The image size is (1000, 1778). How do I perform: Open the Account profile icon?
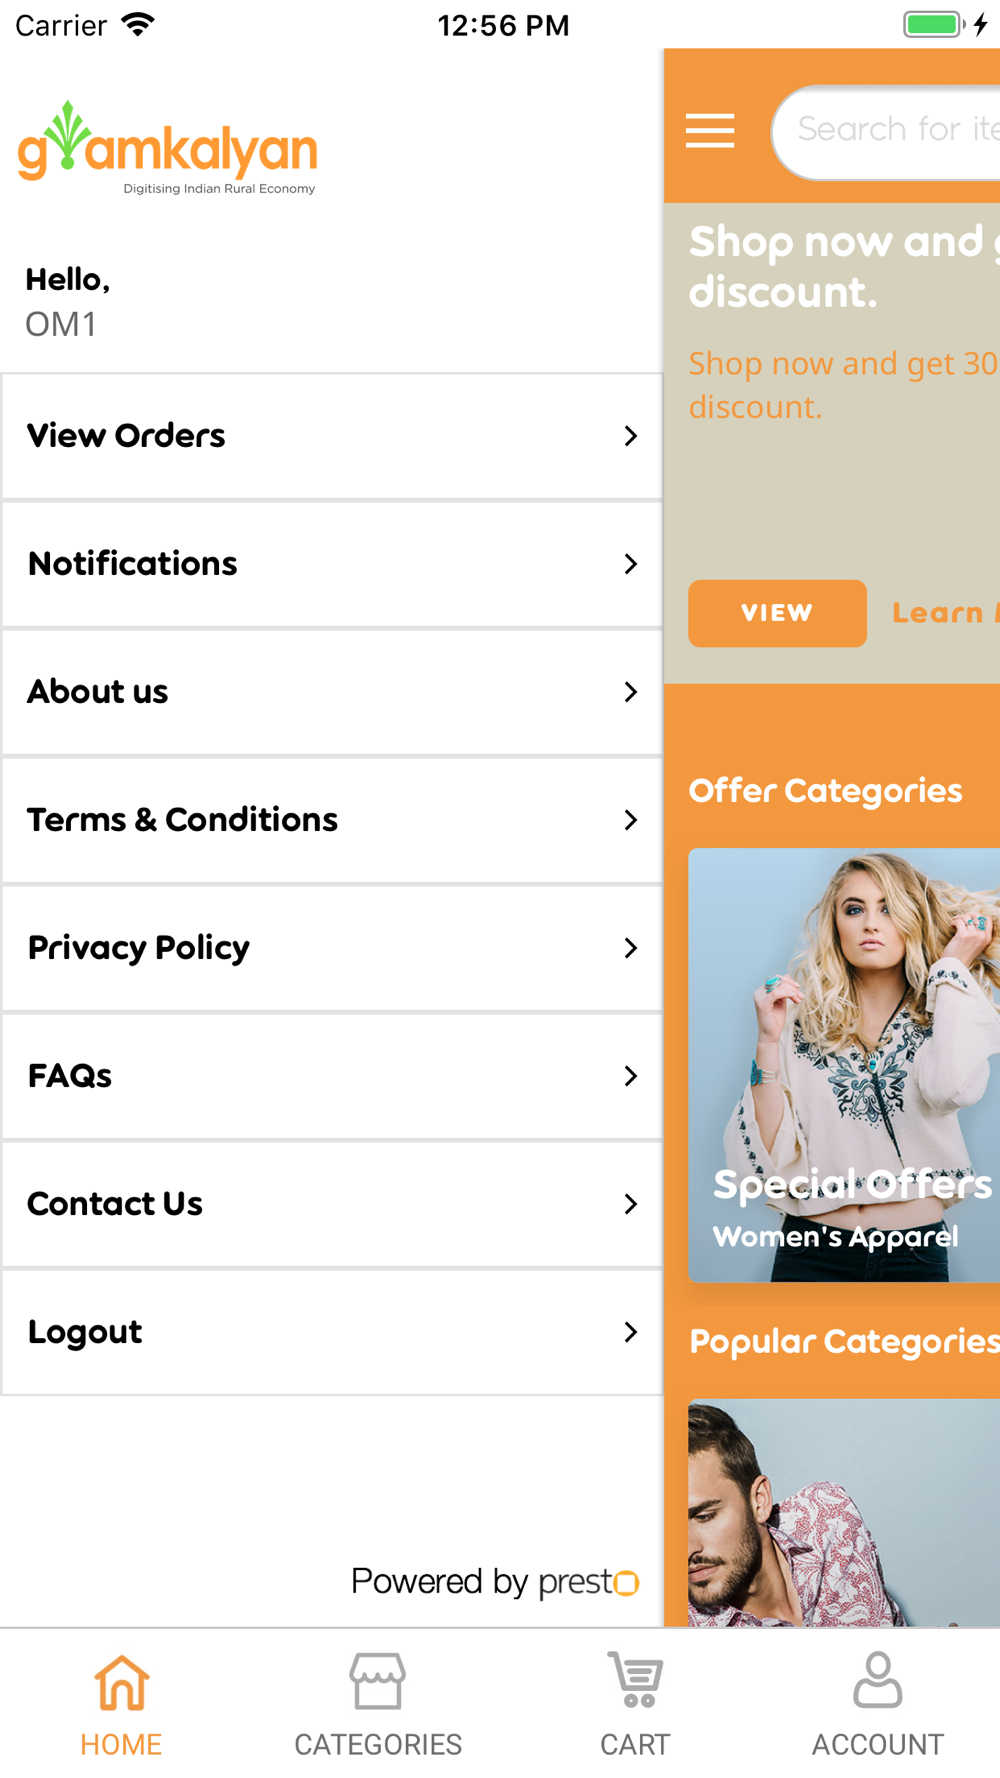(878, 1680)
